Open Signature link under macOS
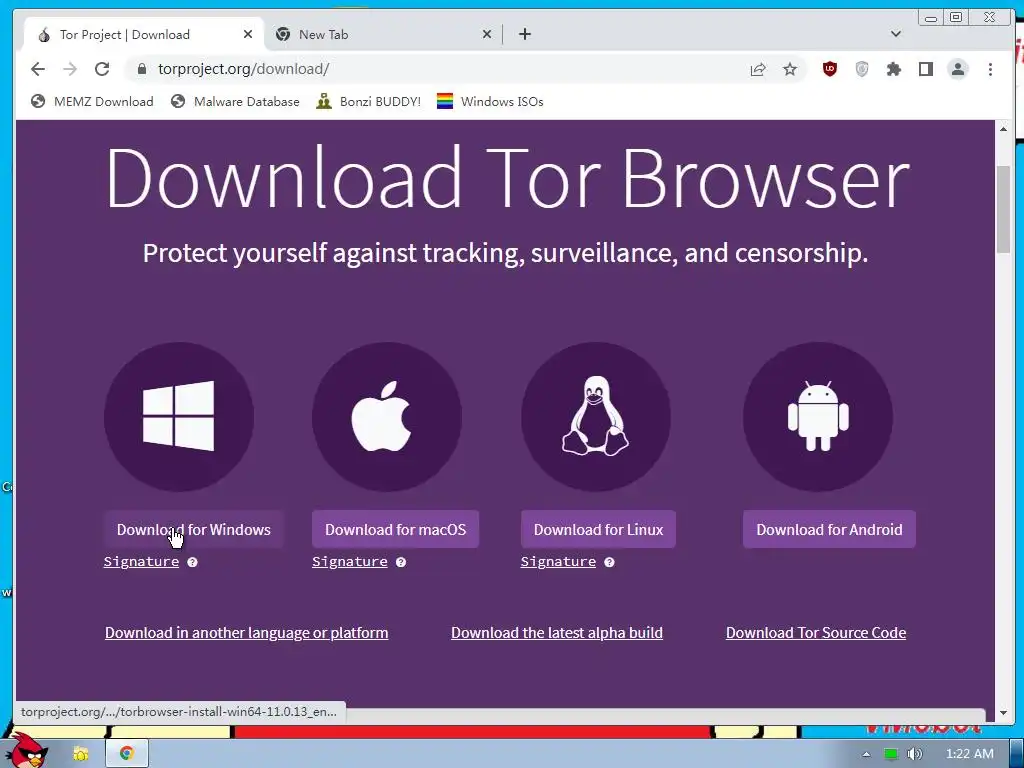The image size is (1024, 768). (x=349, y=562)
